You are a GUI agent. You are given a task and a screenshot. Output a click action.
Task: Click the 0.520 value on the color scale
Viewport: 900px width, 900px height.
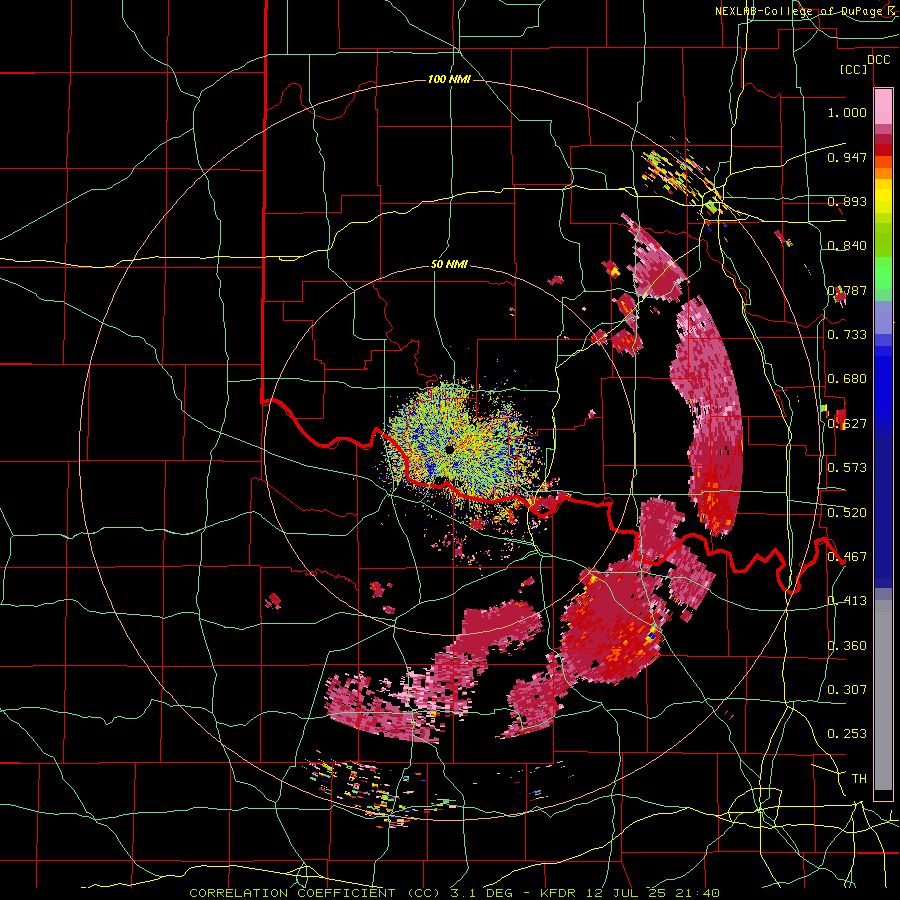coord(847,513)
